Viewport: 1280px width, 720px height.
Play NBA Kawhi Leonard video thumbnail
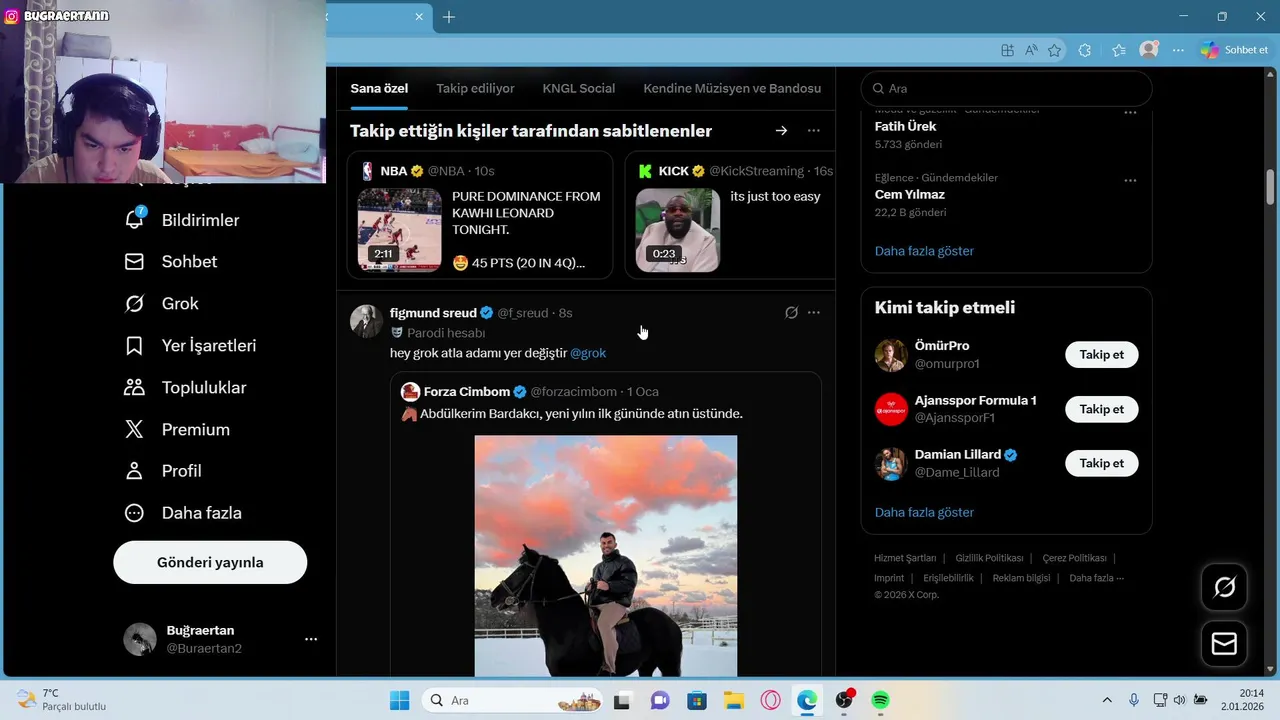(399, 229)
